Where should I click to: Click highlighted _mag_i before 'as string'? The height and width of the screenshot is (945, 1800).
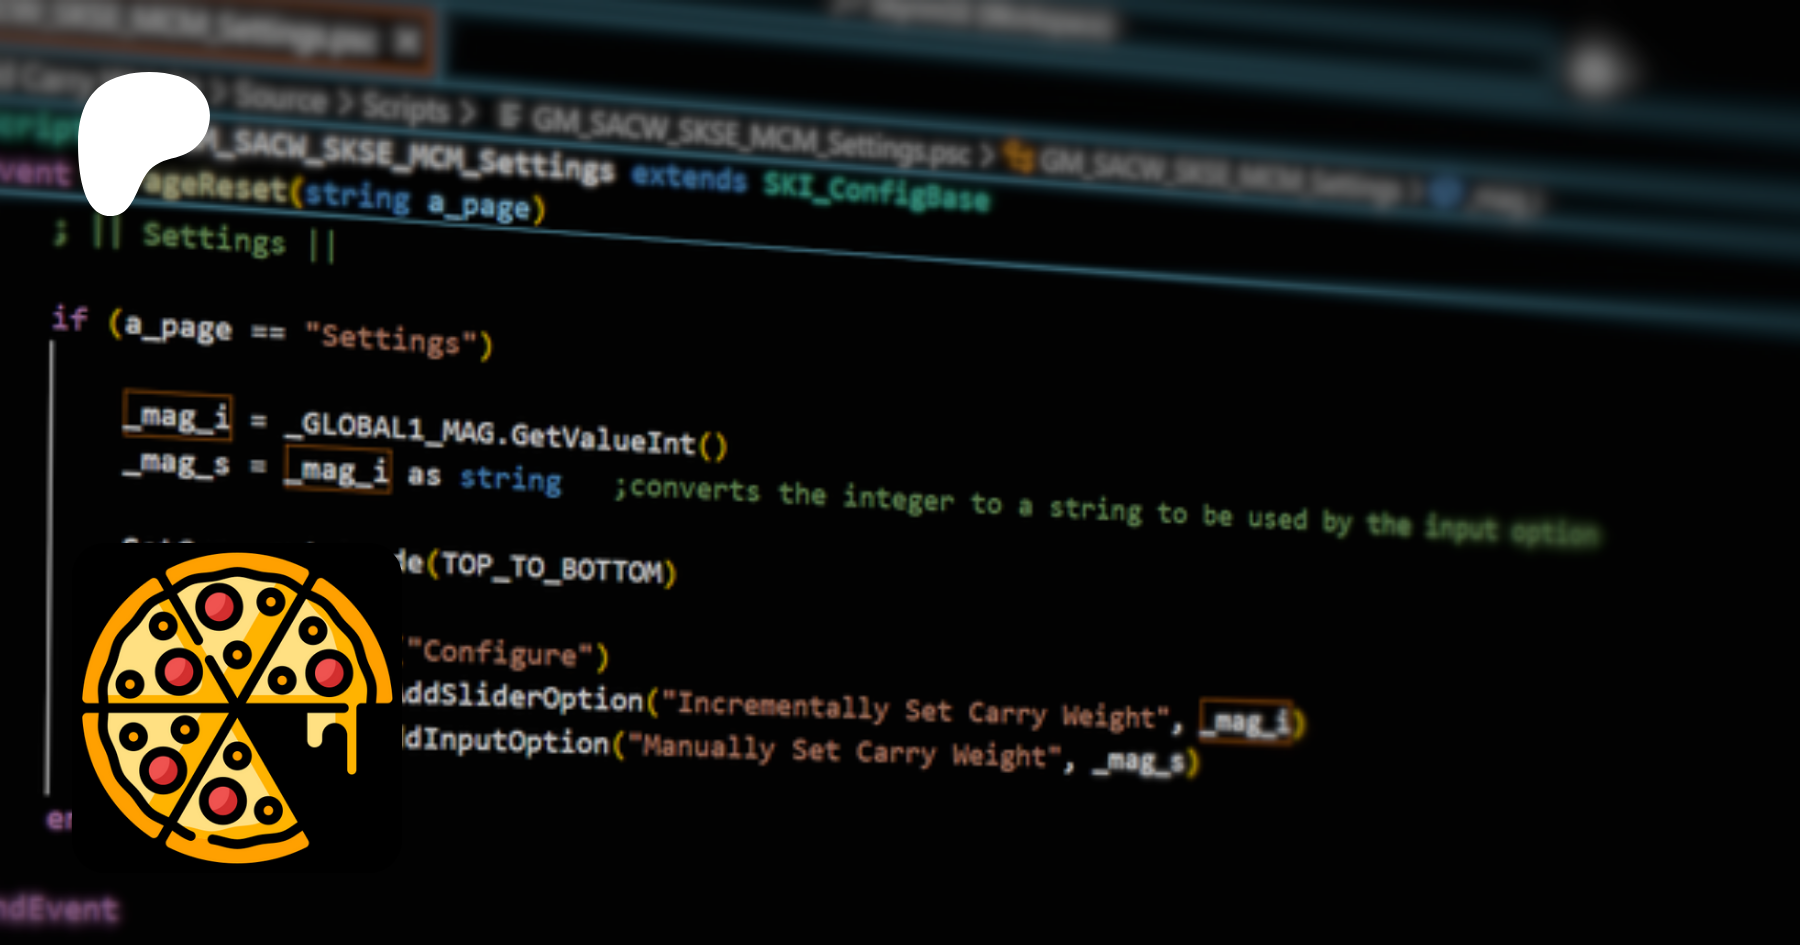click(x=338, y=468)
